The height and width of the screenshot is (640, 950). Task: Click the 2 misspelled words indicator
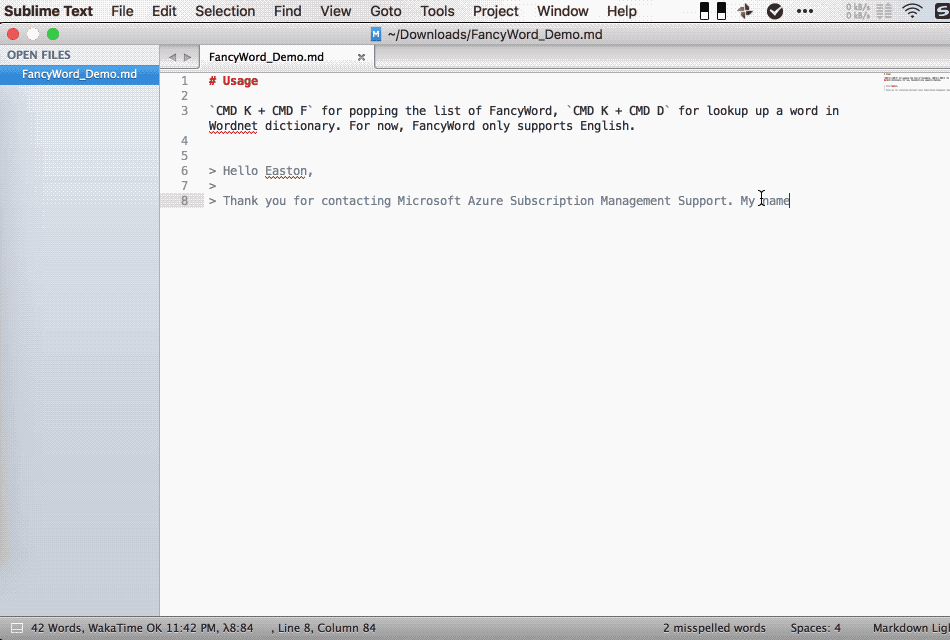click(x=714, y=627)
